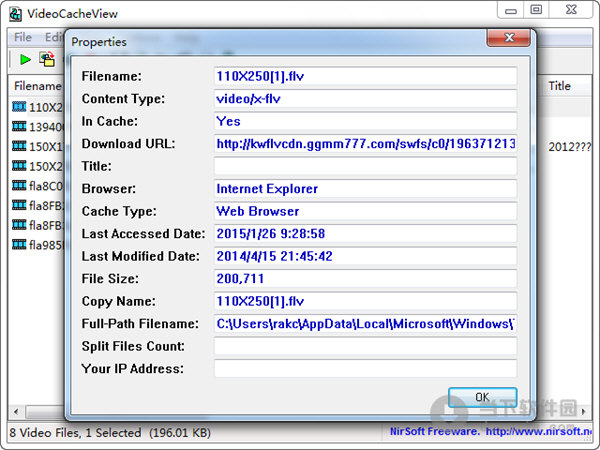Close the Properties dialog with red X
This screenshot has width=600, height=450.
(509, 38)
